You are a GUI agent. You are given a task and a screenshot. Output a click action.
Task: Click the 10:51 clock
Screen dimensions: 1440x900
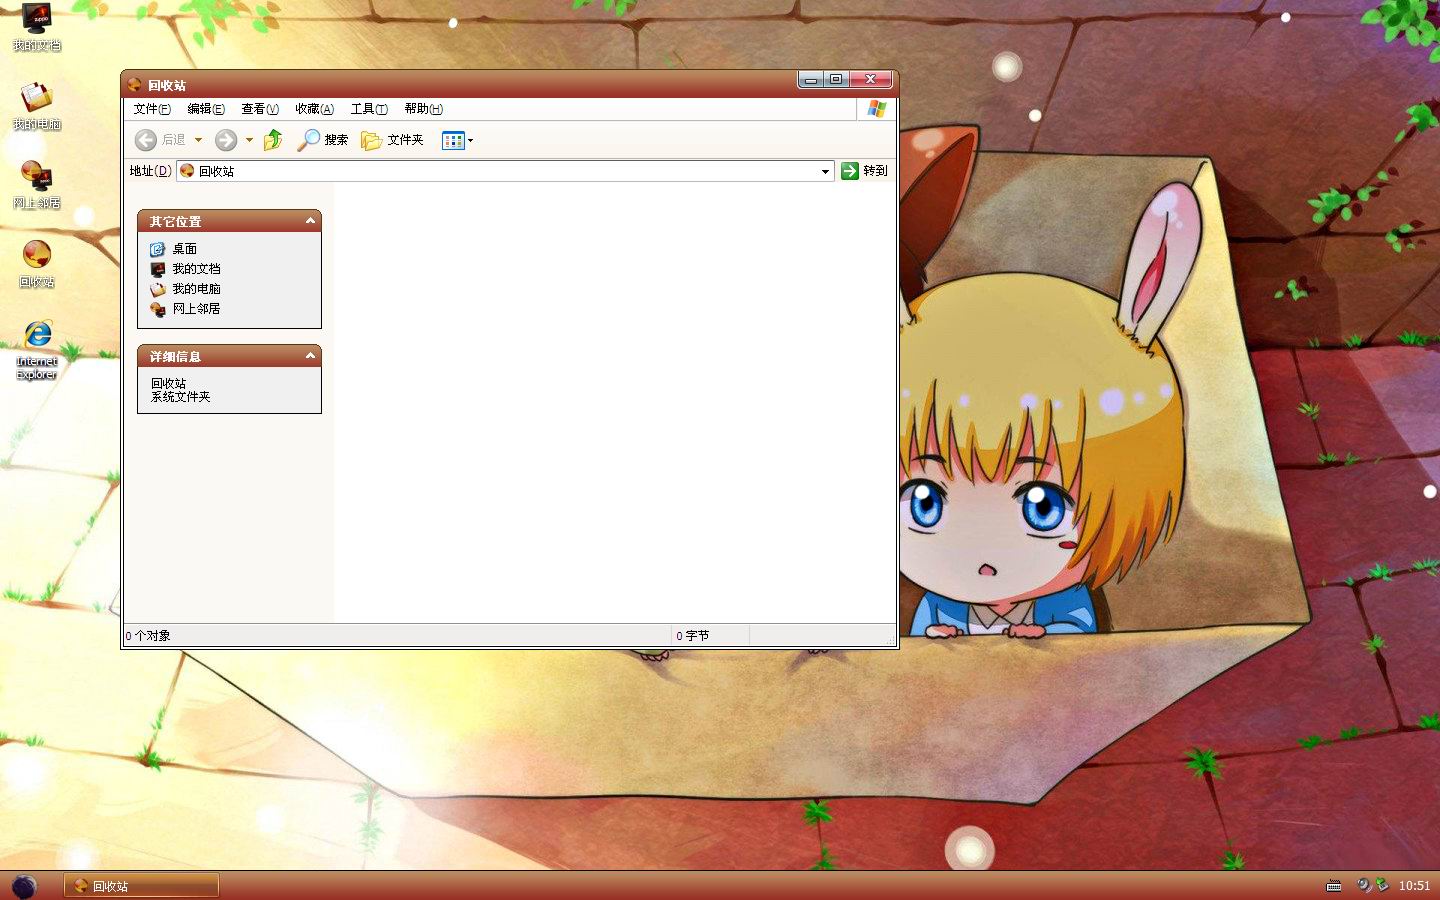1414,886
